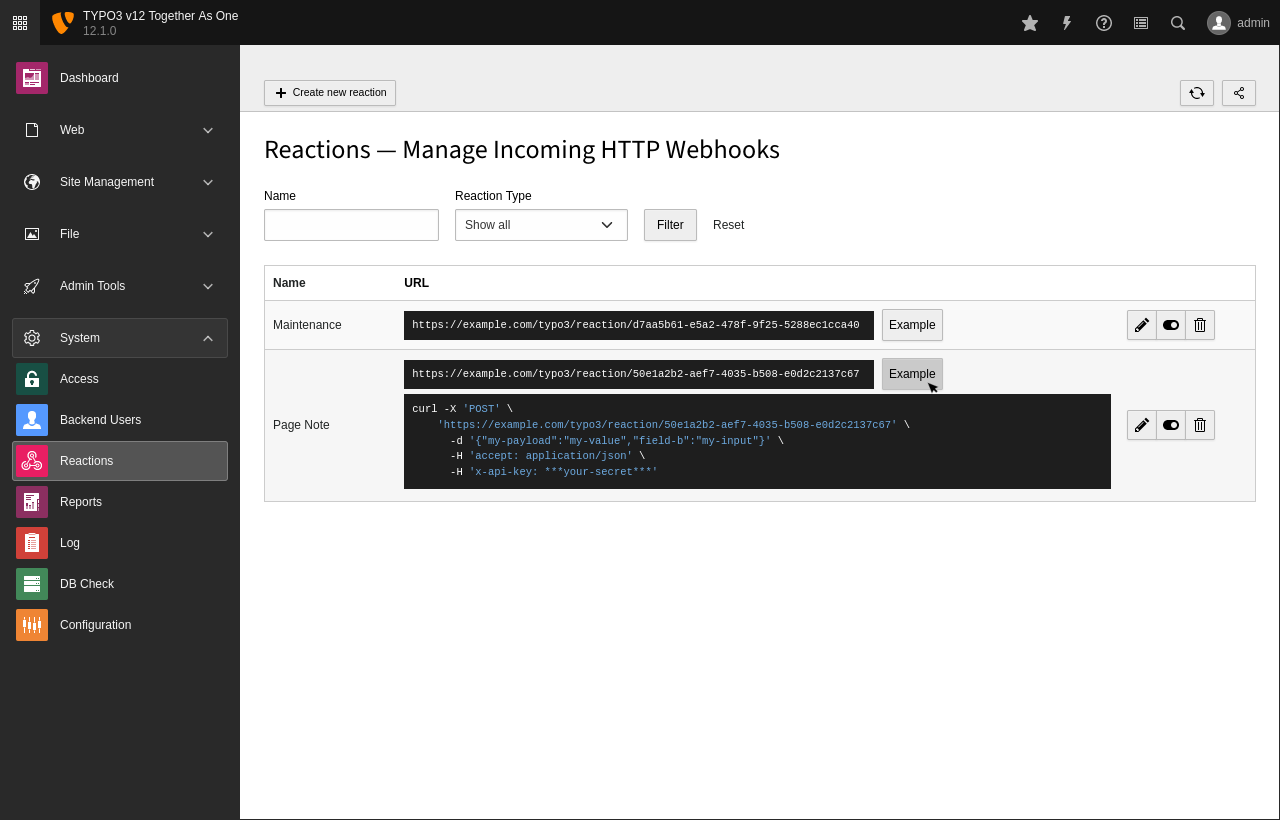Click the Create new reaction button
Image resolution: width=1280 pixels, height=820 pixels.
coord(330,92)
